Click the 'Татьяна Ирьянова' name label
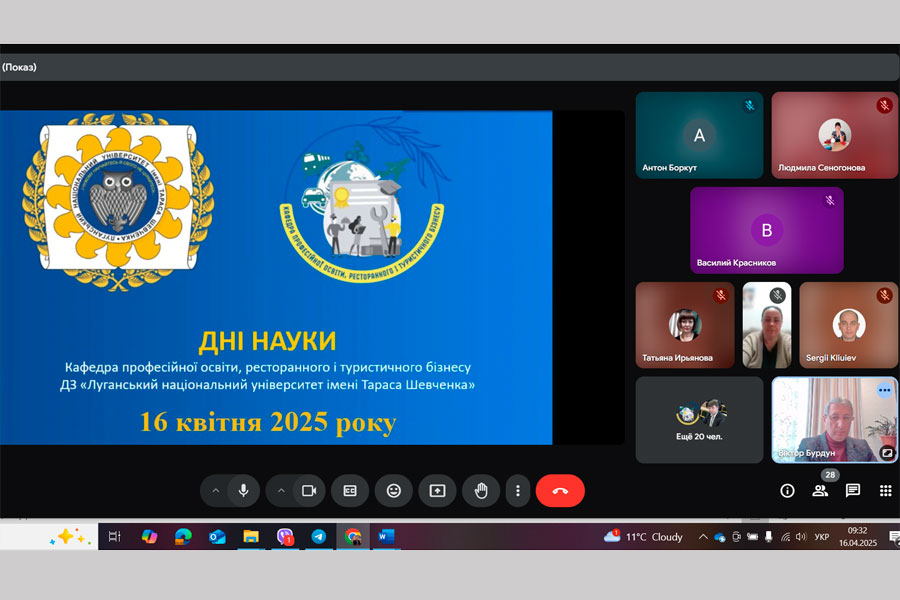The width and height of the screenshot is (900, 600). click(x=677, y=358)
